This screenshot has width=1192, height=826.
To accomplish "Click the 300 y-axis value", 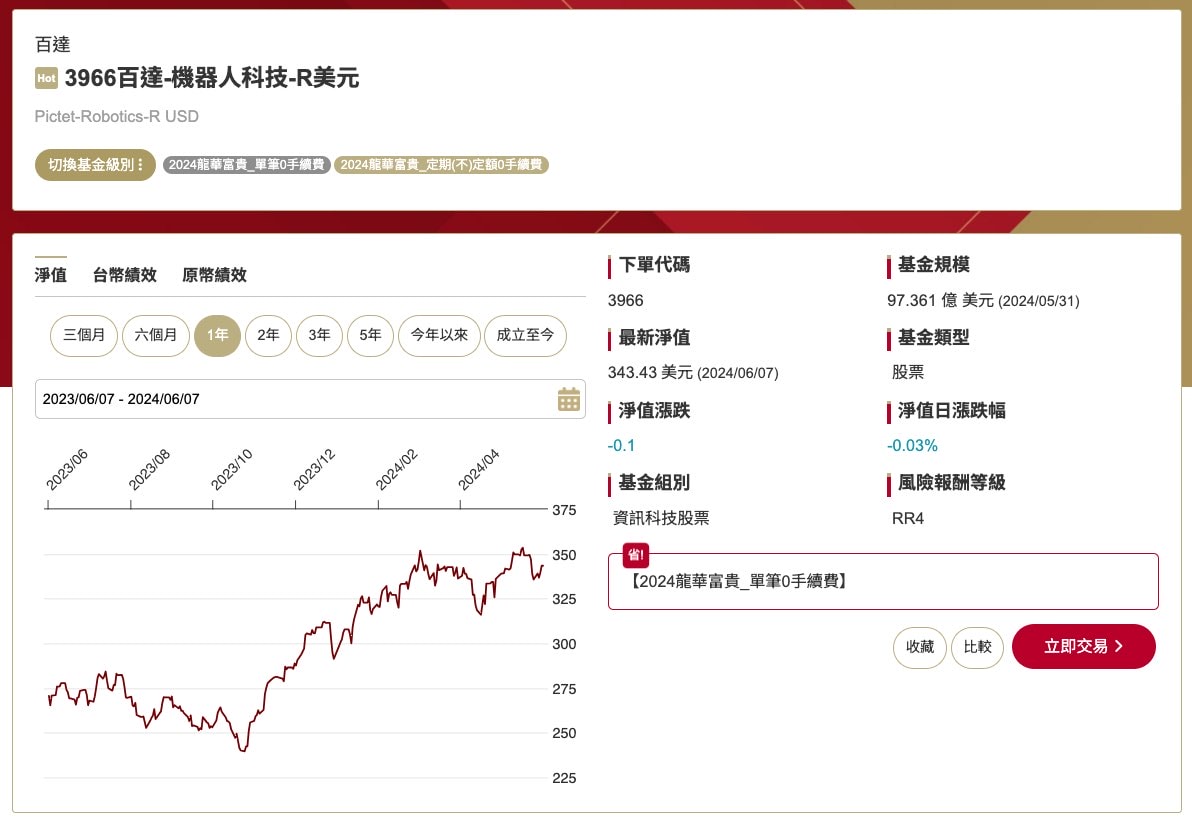I will pos(564,644).
